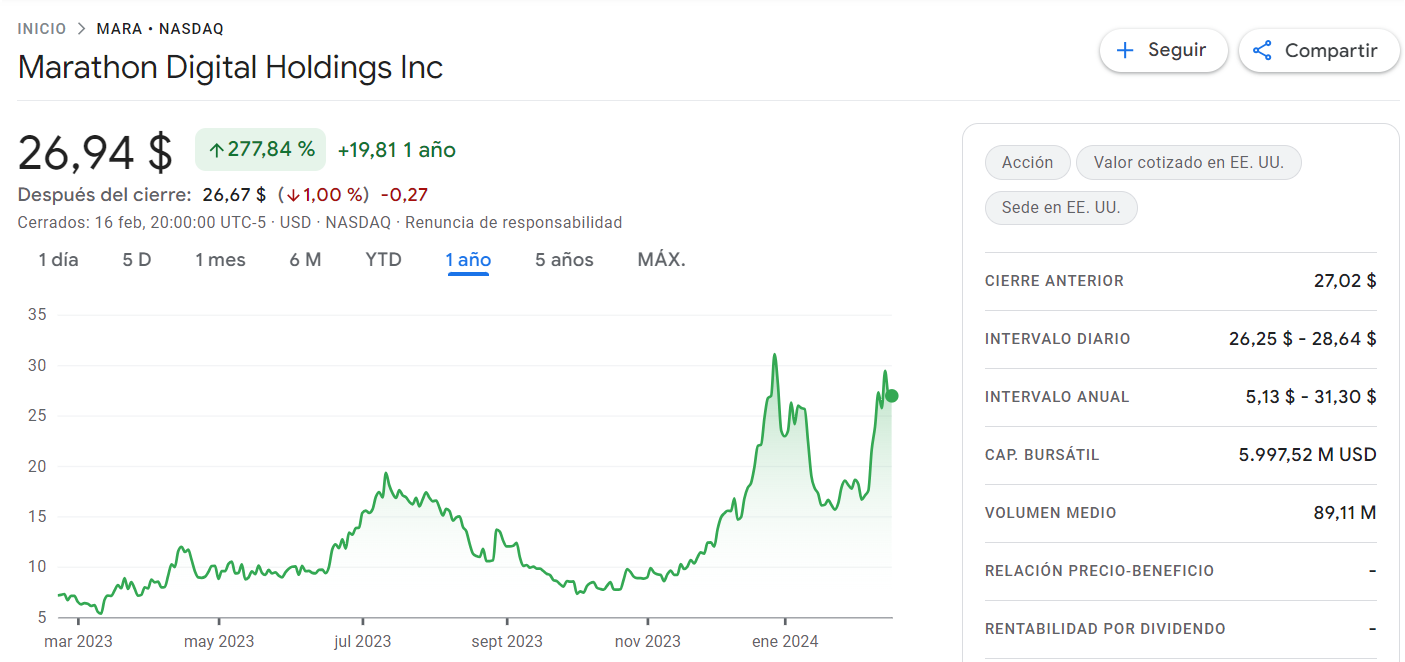Click the 26,25 $ - 28,64 $ daily range
Screen dimensions: 1405x662
(1302, 339)
